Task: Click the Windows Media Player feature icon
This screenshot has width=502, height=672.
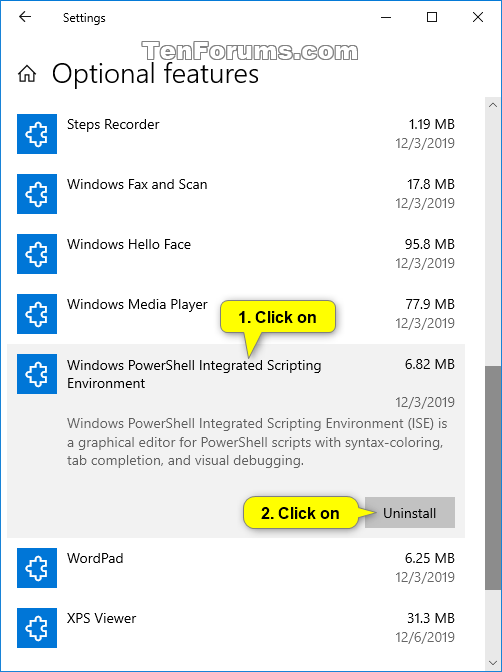Action: click(37, 314)
